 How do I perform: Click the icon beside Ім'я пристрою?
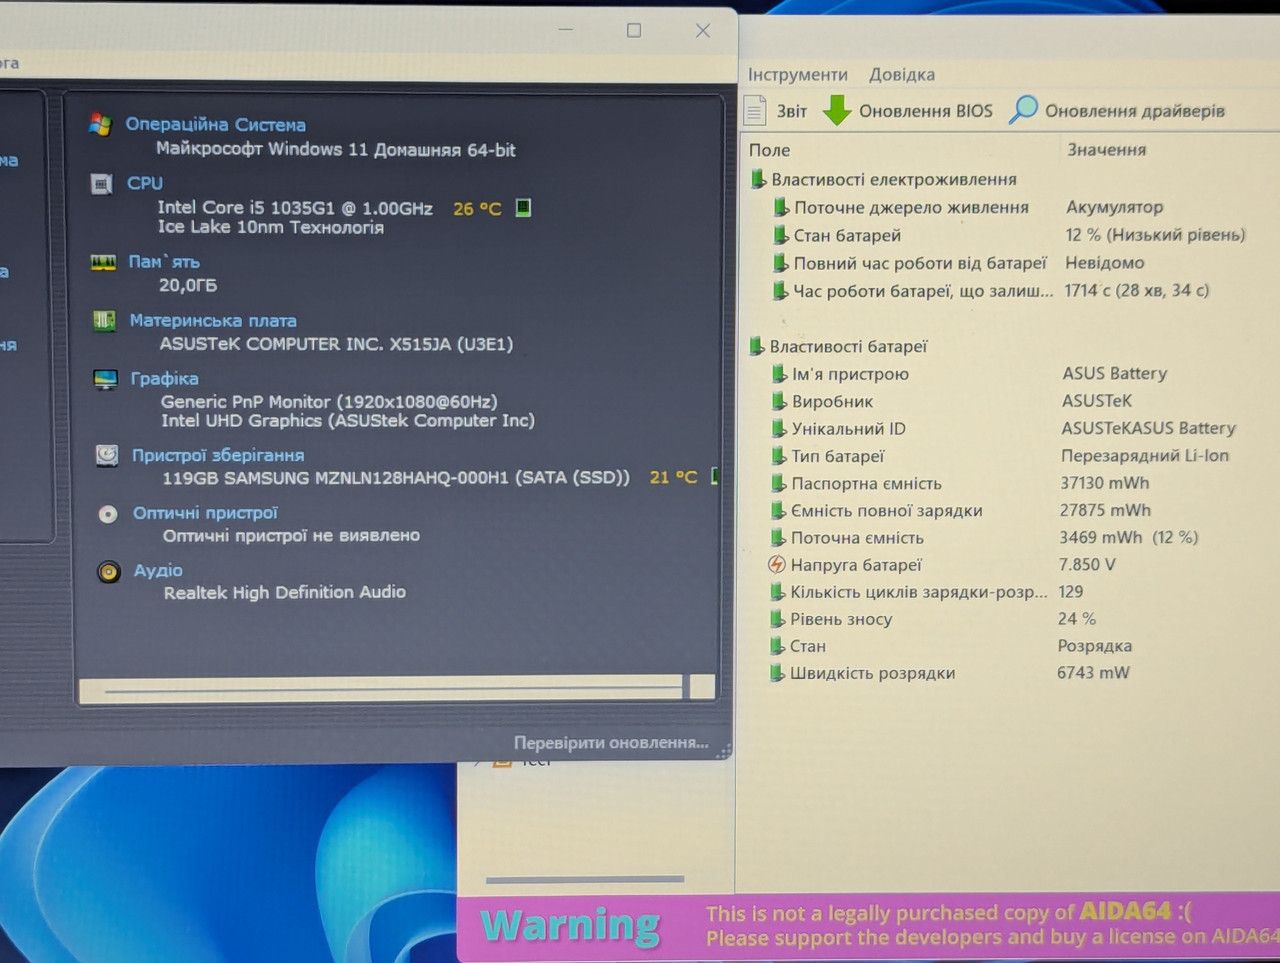tap(779, 374)
